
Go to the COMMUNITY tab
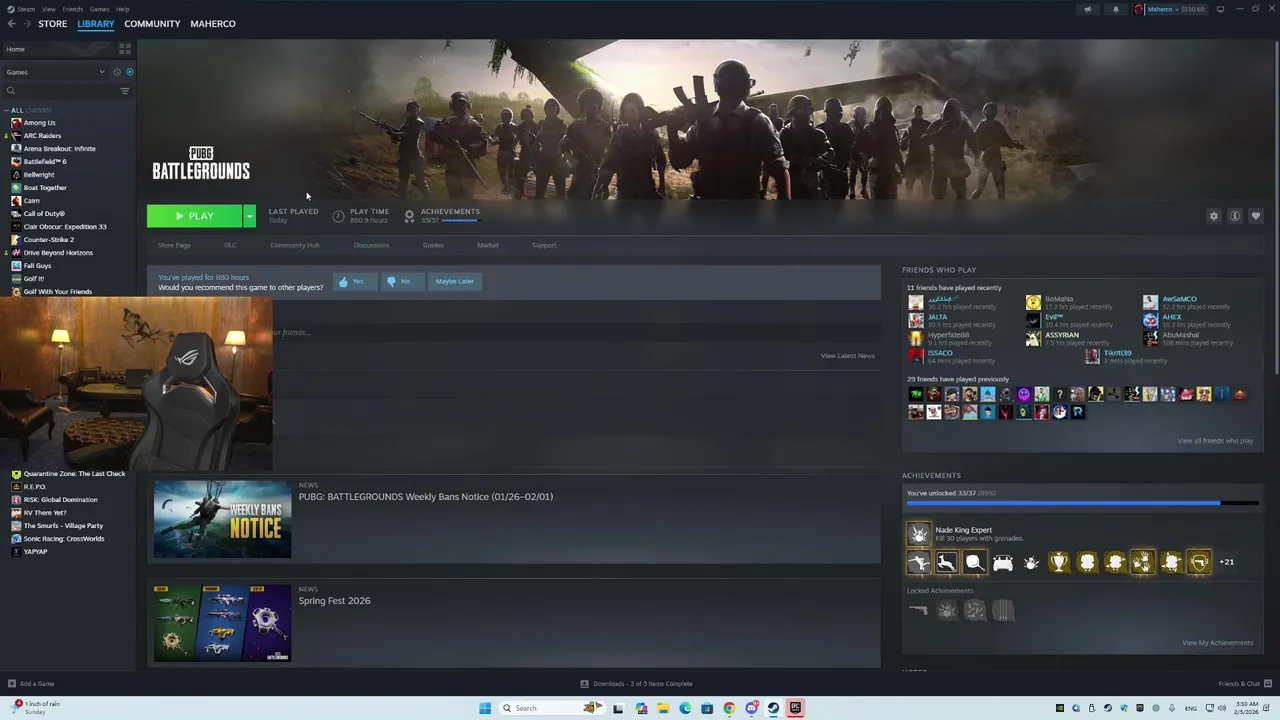click(152, 24)
